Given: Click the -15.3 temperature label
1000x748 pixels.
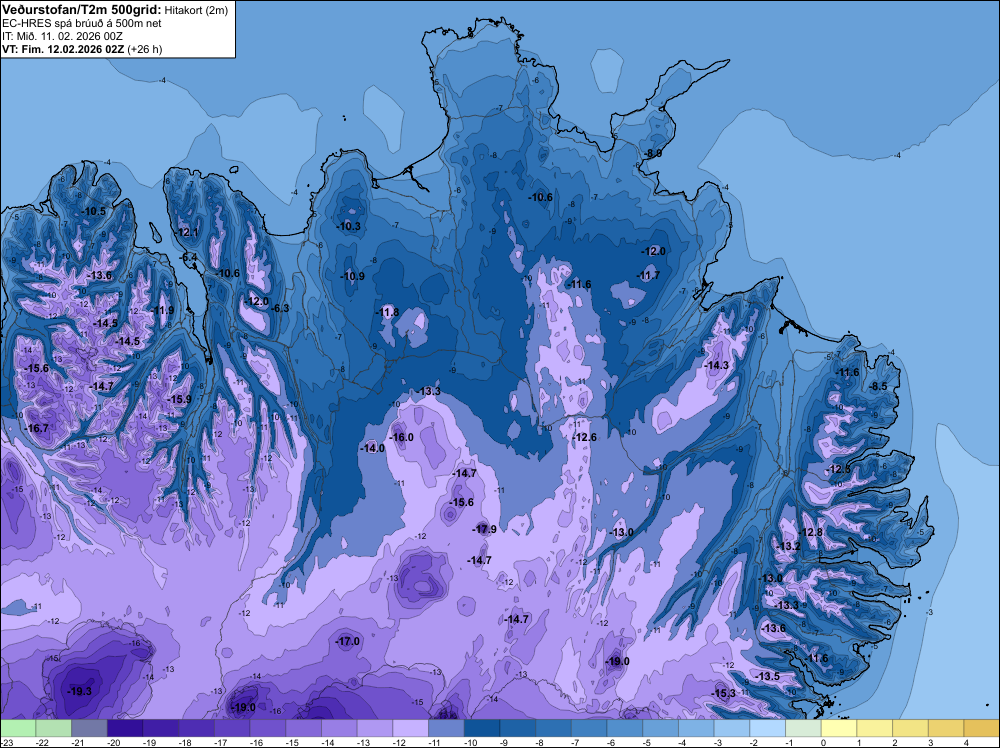Looking at the screenshot, I should tap(724, 693).
